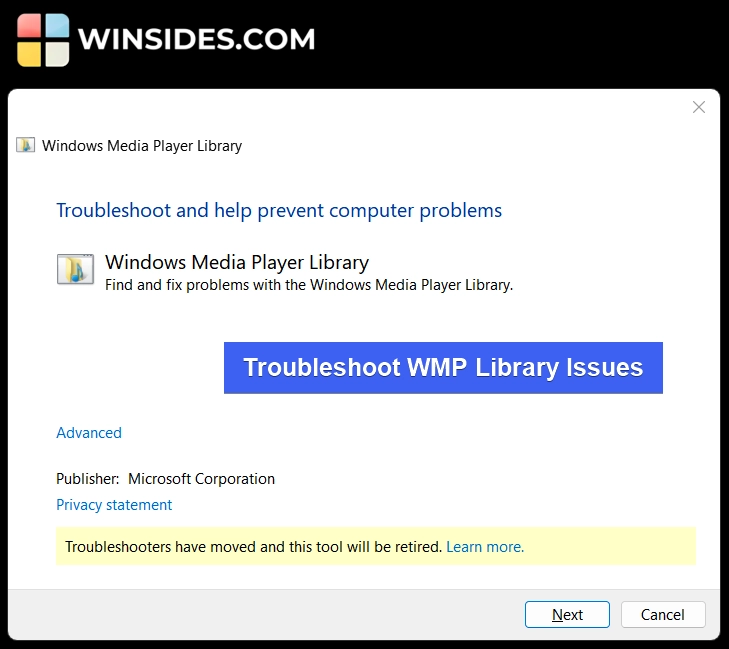Click the yellow troubleshooters retired notice bar
This screenshot has height=649, width=729.
pyautogui.click(x=376, y=546)
